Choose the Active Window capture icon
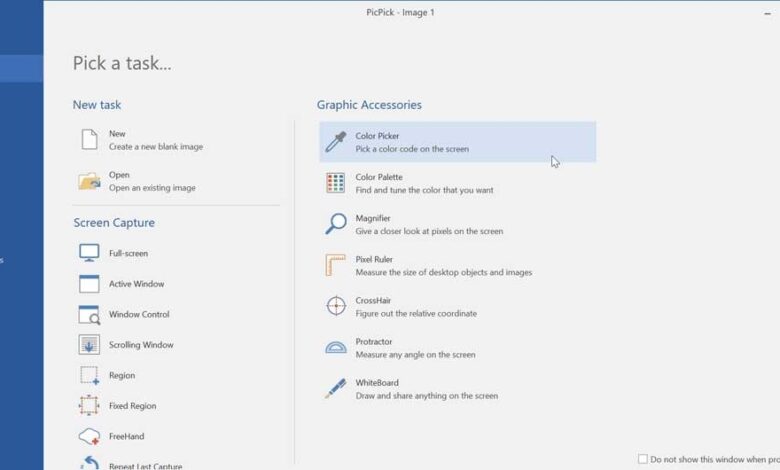780x470 pixels. (89, 284)
